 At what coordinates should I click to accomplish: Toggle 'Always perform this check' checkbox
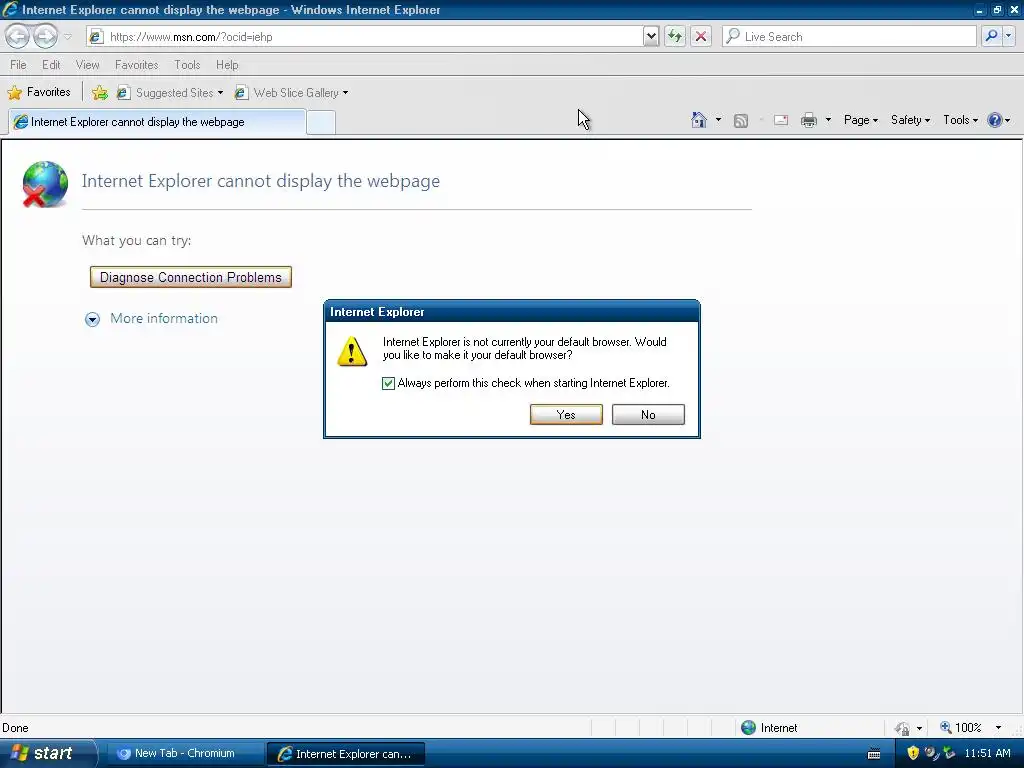(x=388, y=383)
